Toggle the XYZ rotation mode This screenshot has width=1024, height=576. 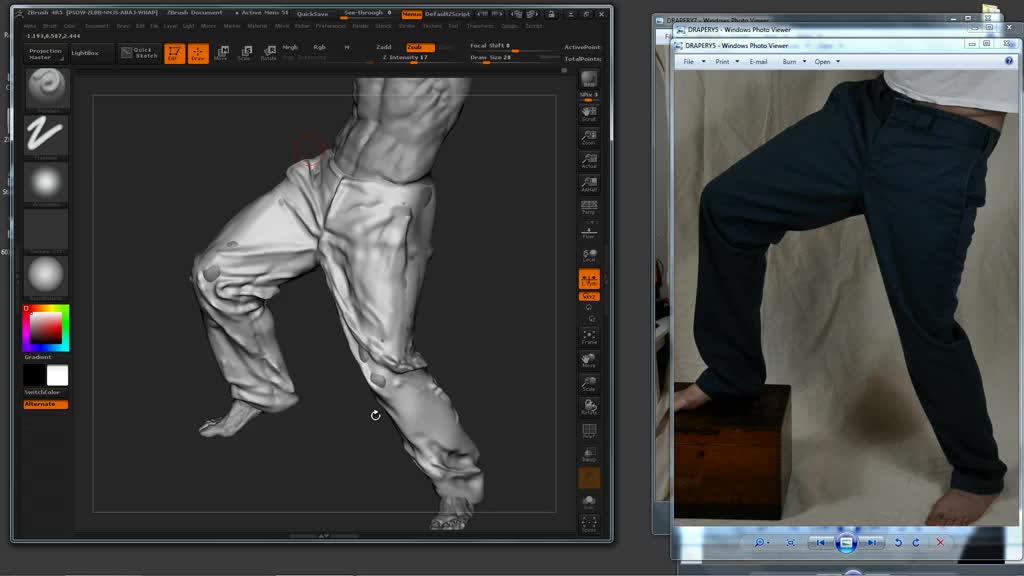tap(589, 296)
